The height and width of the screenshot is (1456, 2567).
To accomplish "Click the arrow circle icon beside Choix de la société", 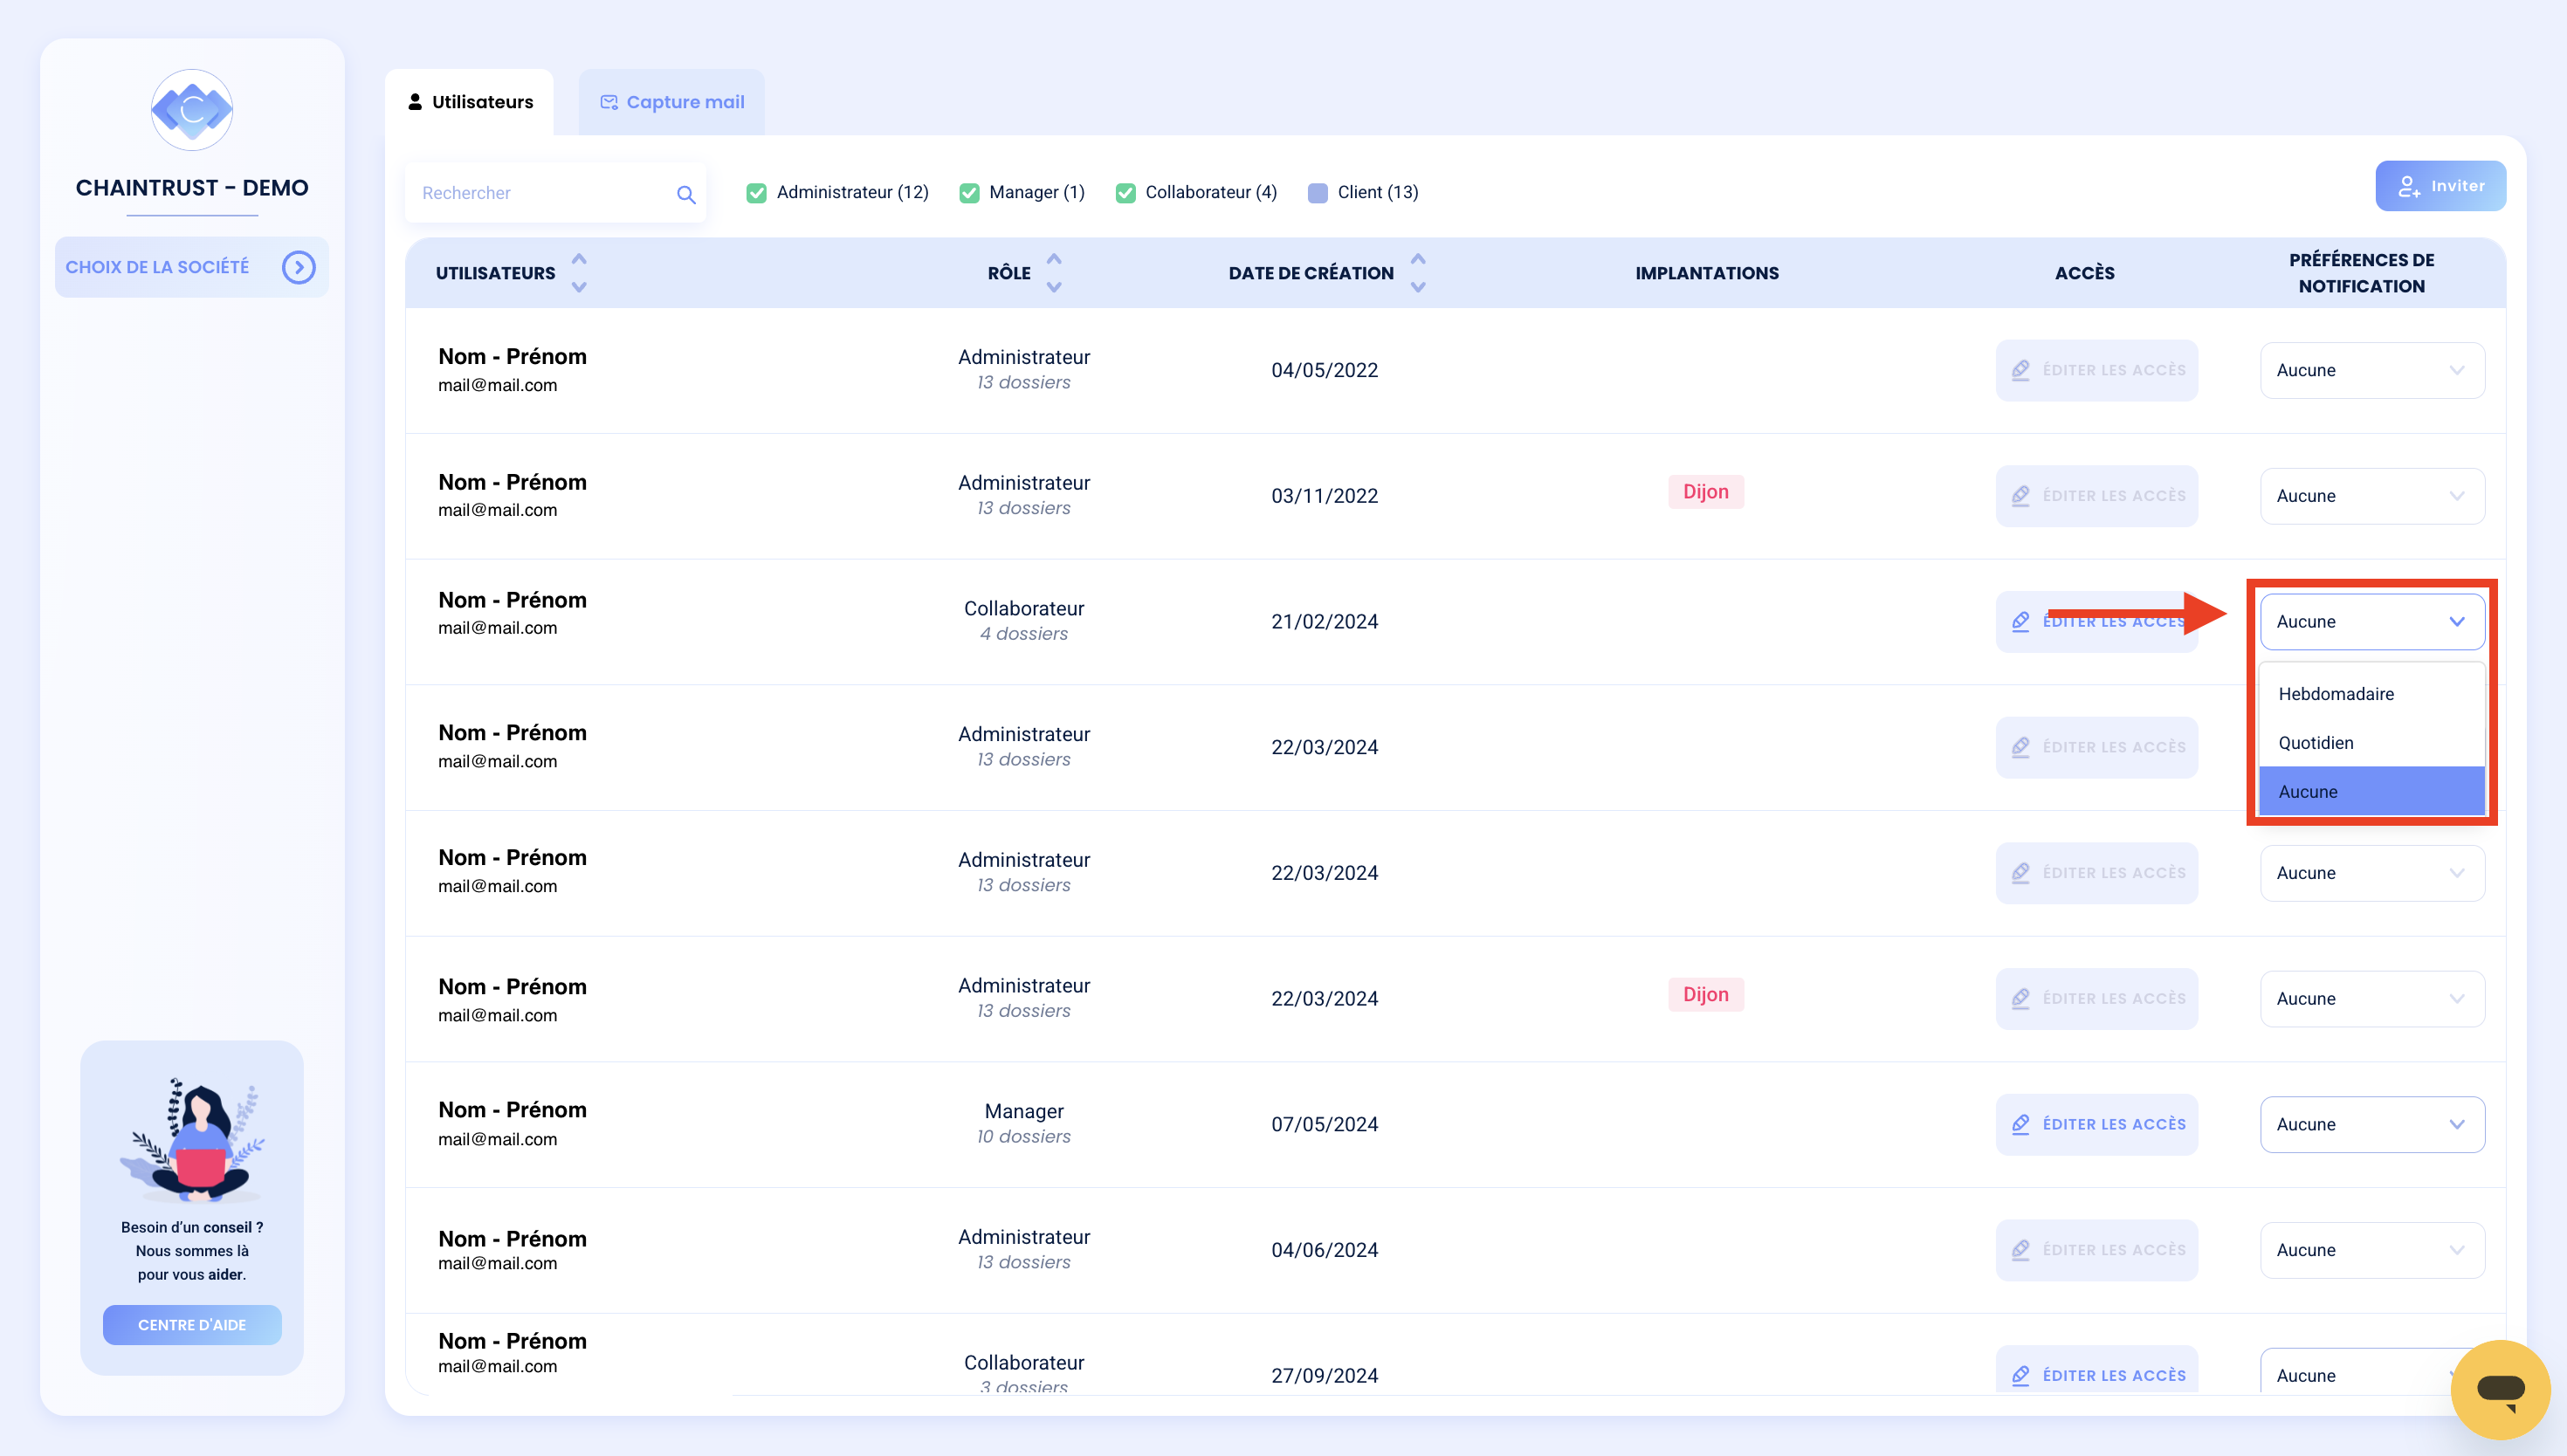I will coord(298,267).
